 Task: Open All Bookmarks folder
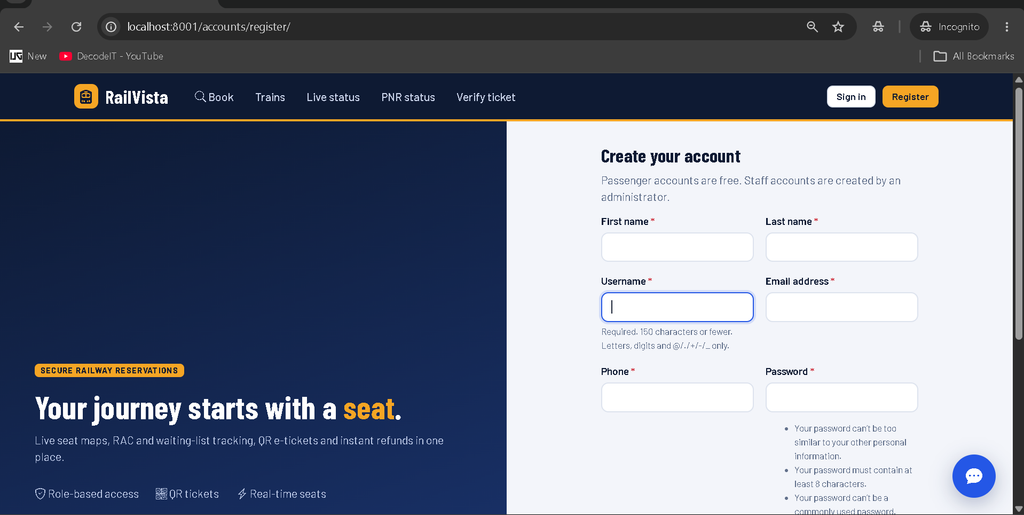pos(974,56)
